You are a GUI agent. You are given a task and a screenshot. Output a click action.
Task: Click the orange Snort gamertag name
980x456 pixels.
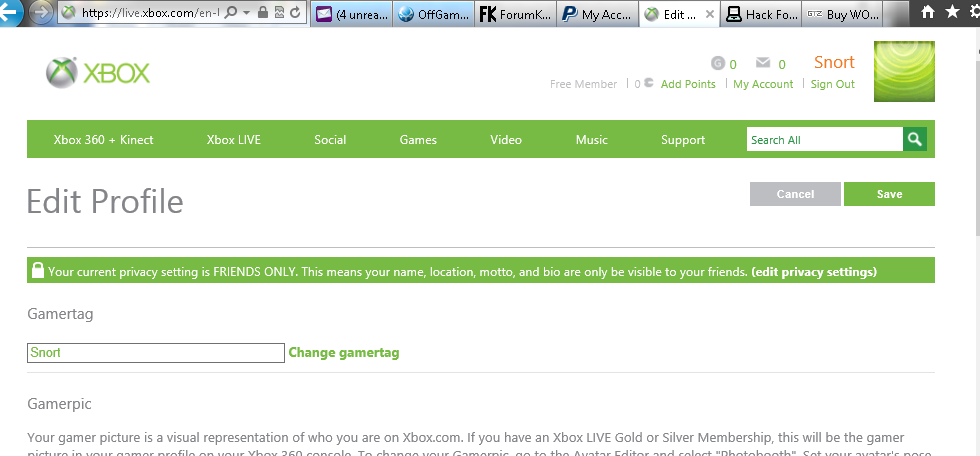pos(834,62)
